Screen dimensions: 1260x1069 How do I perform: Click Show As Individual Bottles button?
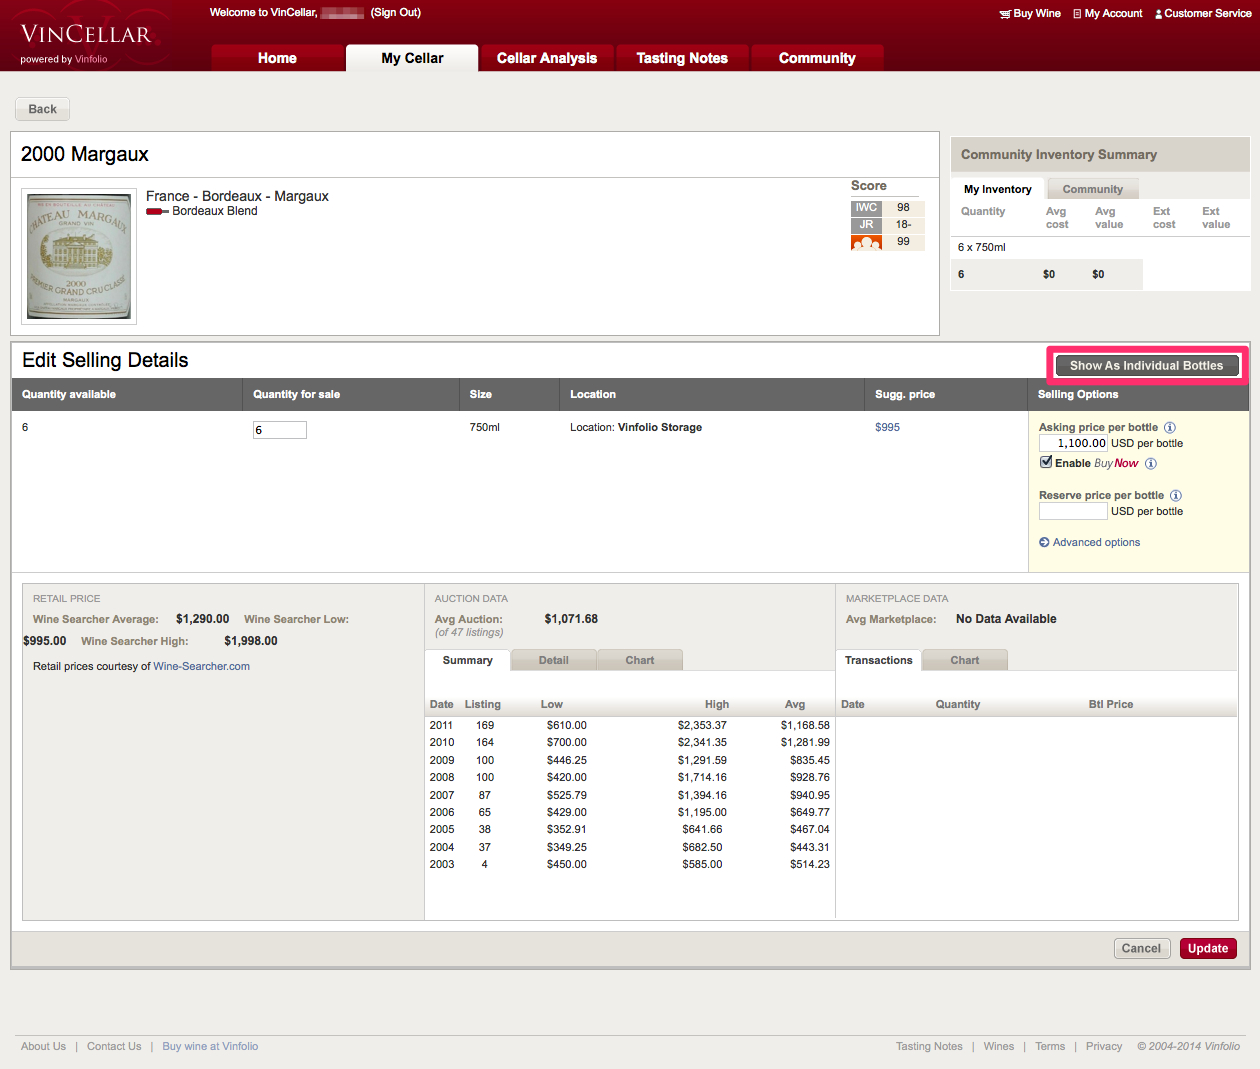coord(1147,366)
